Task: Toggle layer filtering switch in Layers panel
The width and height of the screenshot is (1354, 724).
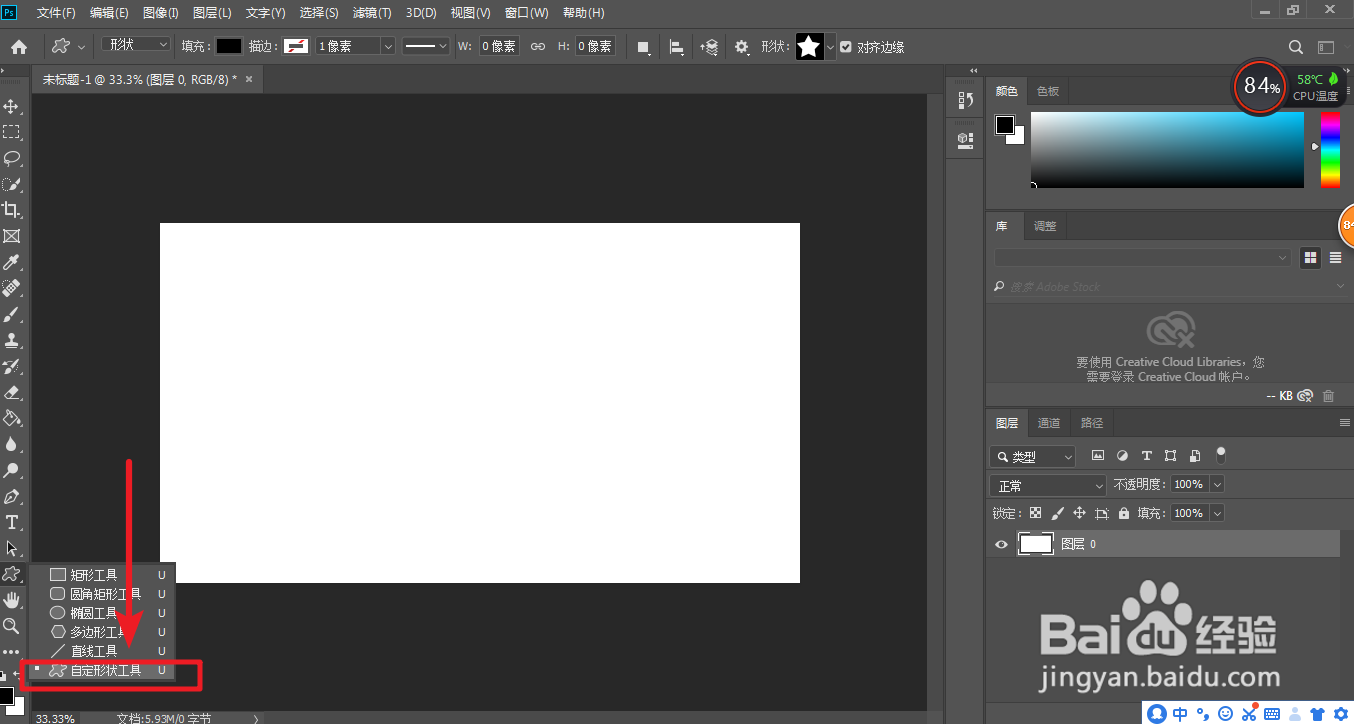Action: 1221,455
